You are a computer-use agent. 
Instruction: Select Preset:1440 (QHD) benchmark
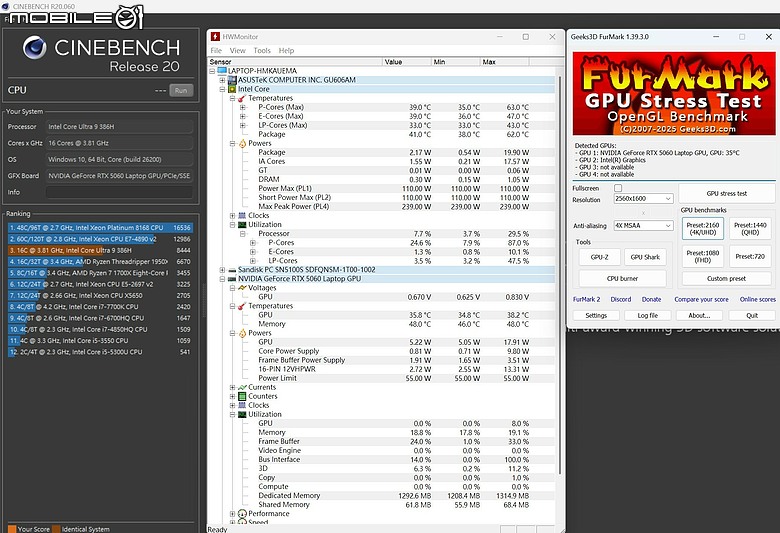click(x=750, y=228)
